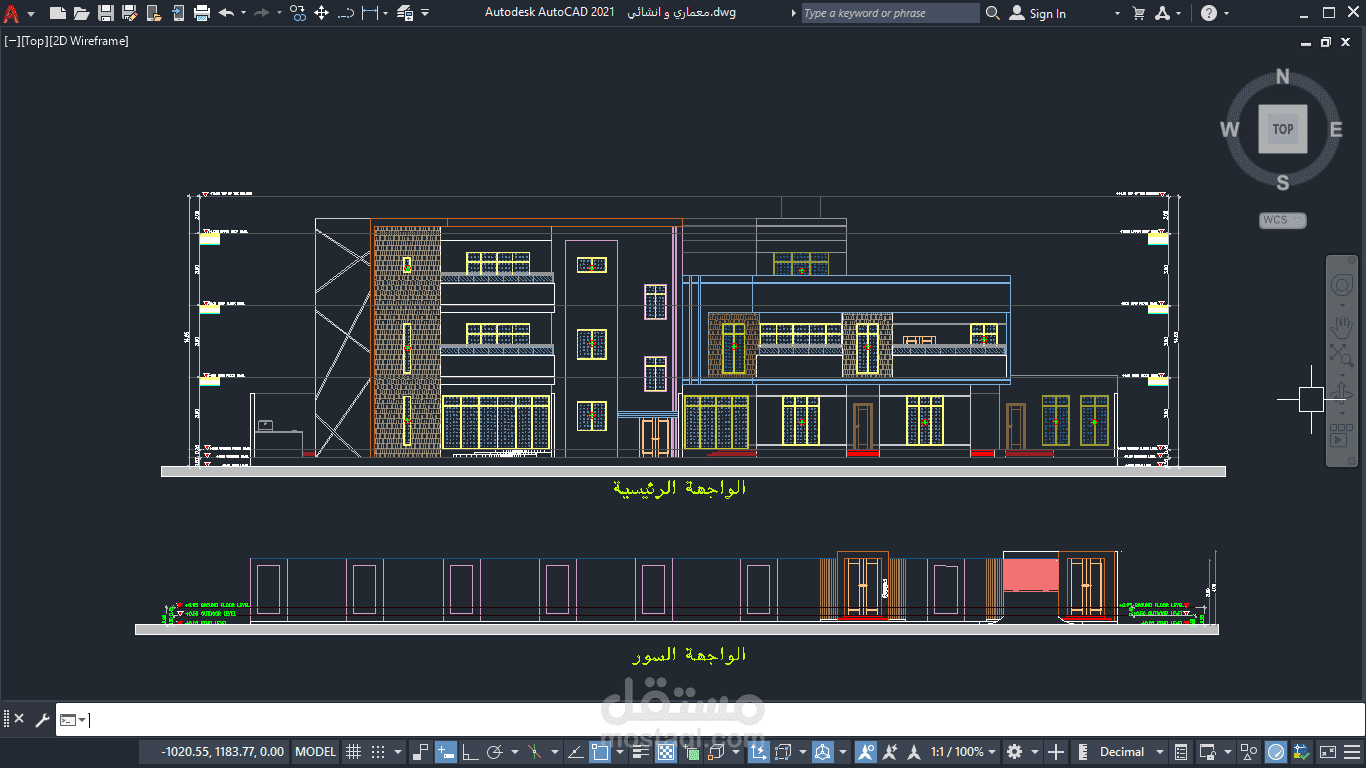1366x768 pixels.
Task: Click the search magnifier icon
Action: (992, 14)
